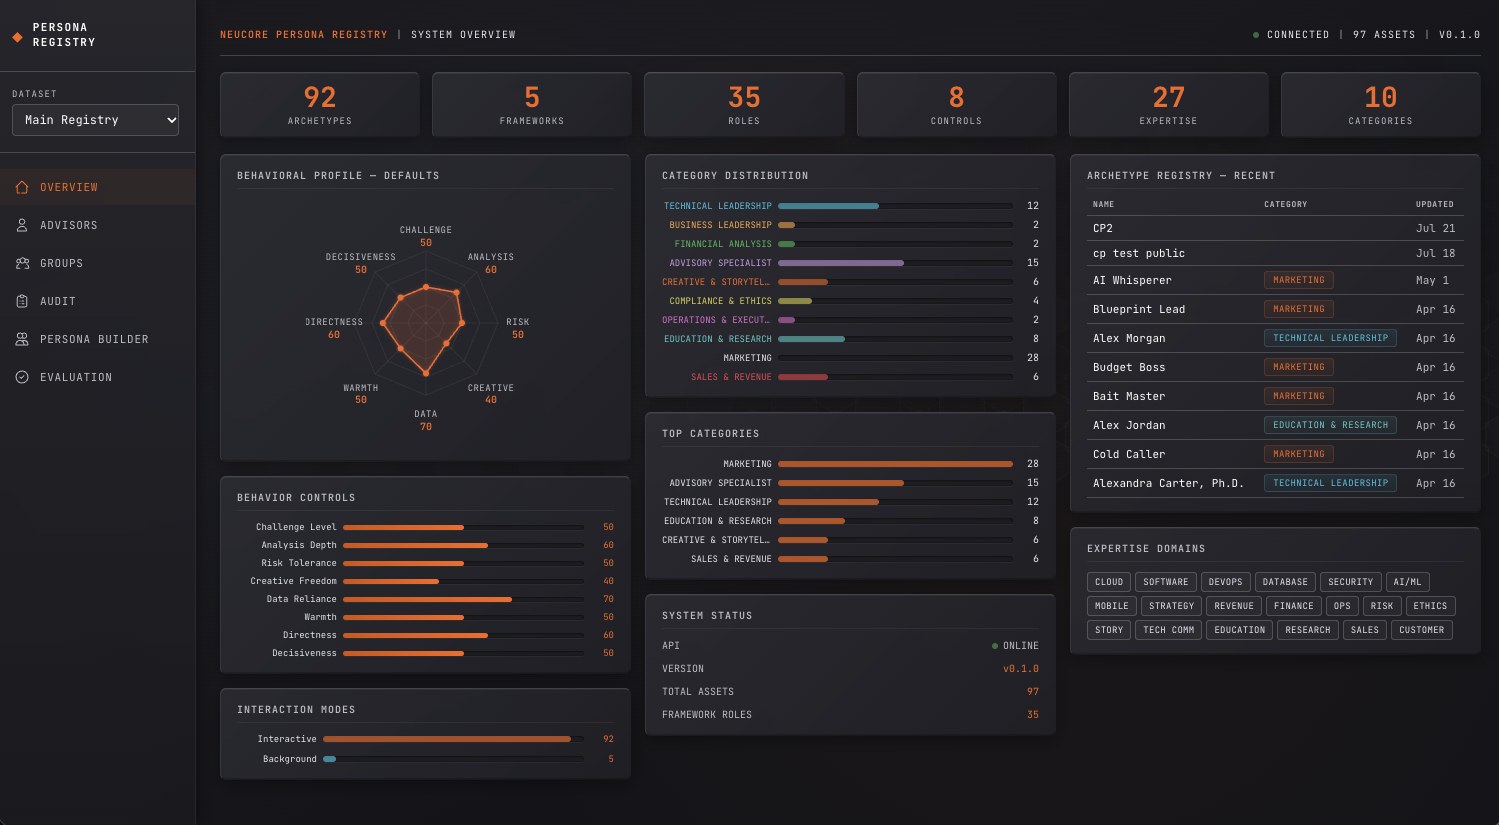Click the Overview home icon in sidebar
Image resolution: width=1499 pixels, height=825 pixels.
pos(22,187)
